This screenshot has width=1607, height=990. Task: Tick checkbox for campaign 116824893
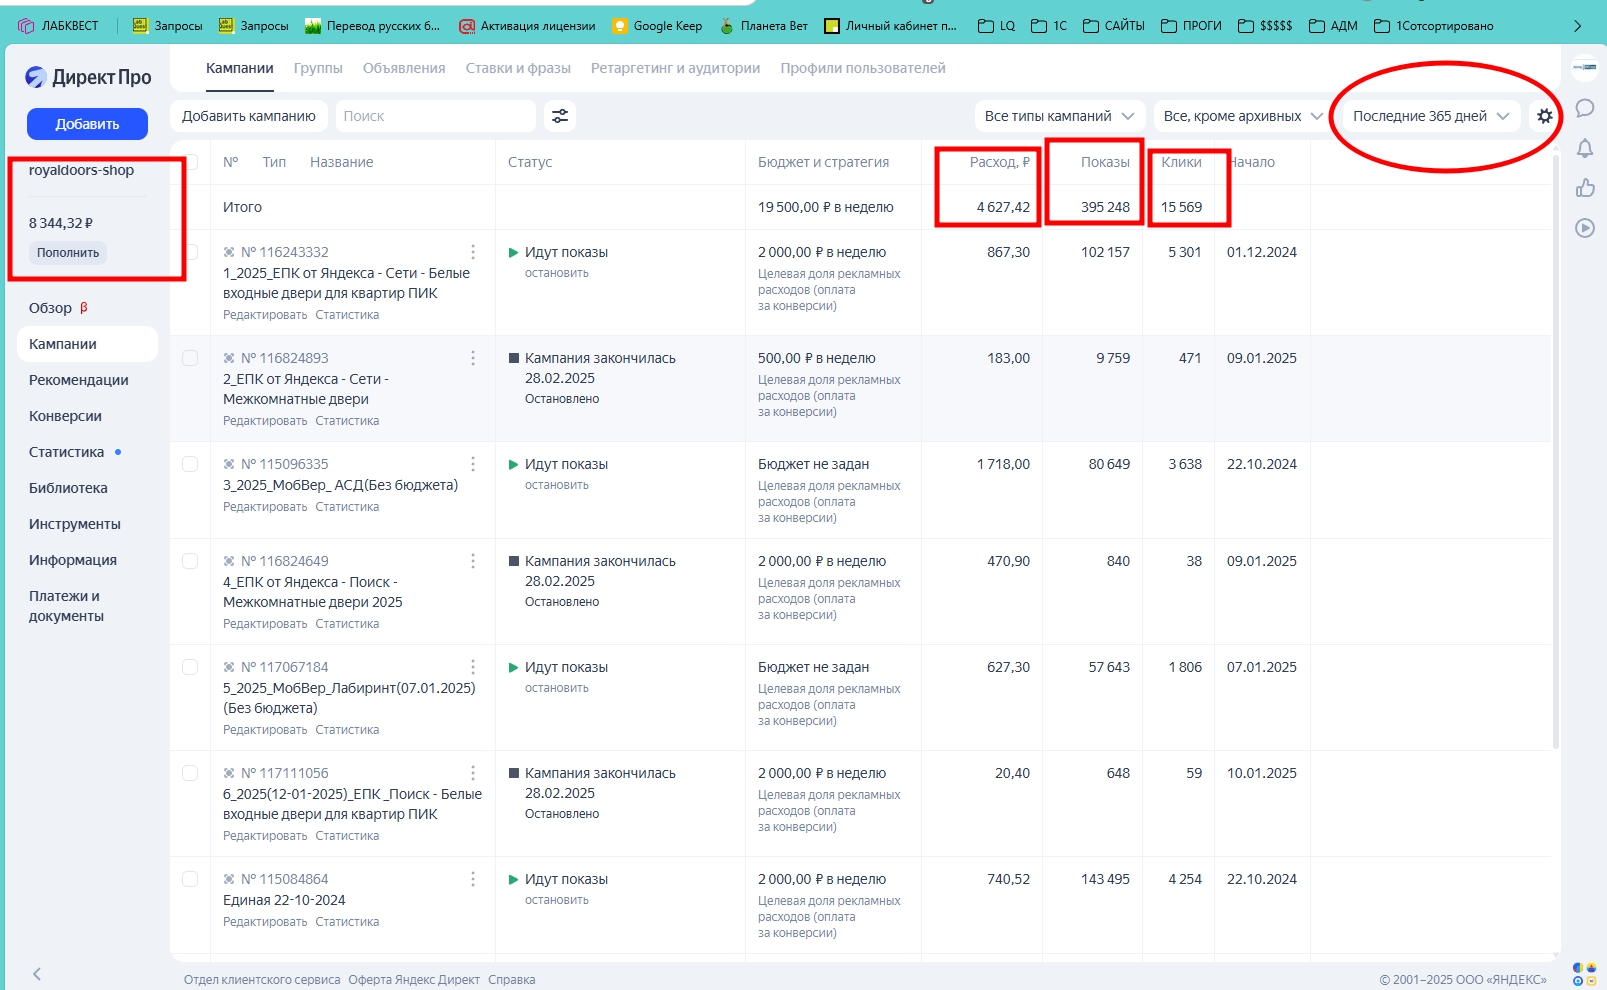(x=190, y=358)
